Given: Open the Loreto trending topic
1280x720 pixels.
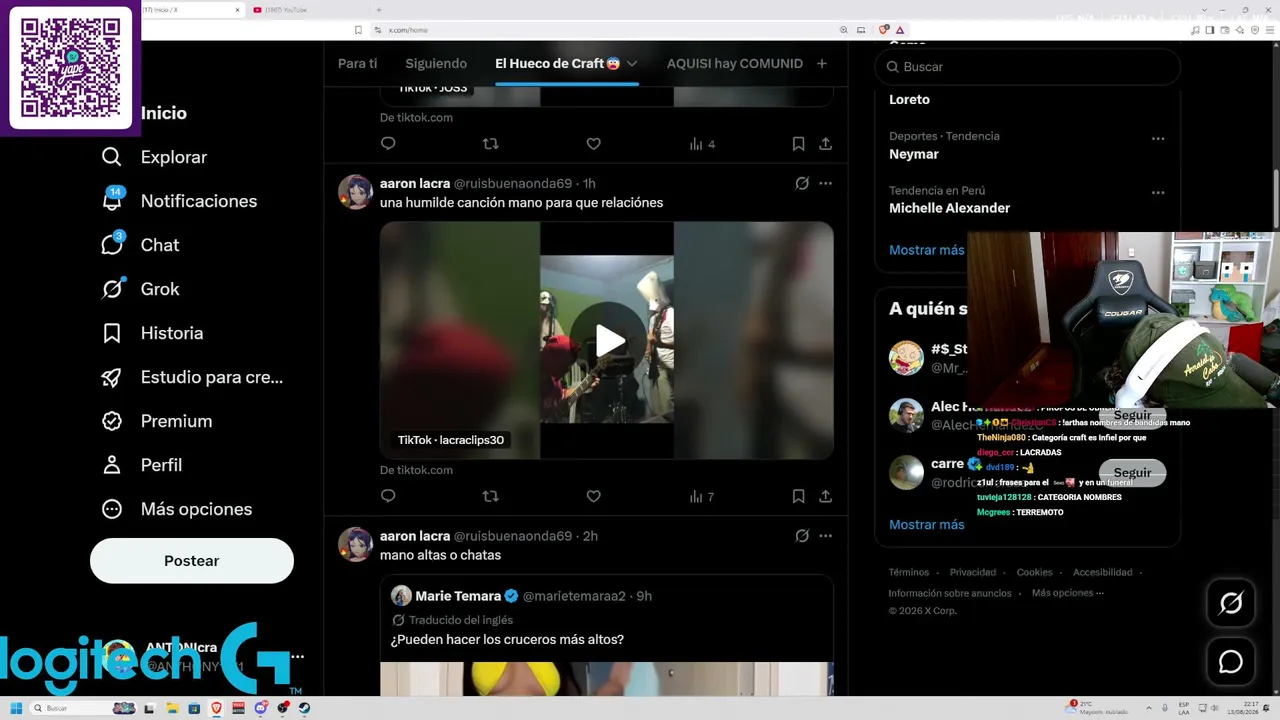Looking at the screenshot, I should [909, 99].
